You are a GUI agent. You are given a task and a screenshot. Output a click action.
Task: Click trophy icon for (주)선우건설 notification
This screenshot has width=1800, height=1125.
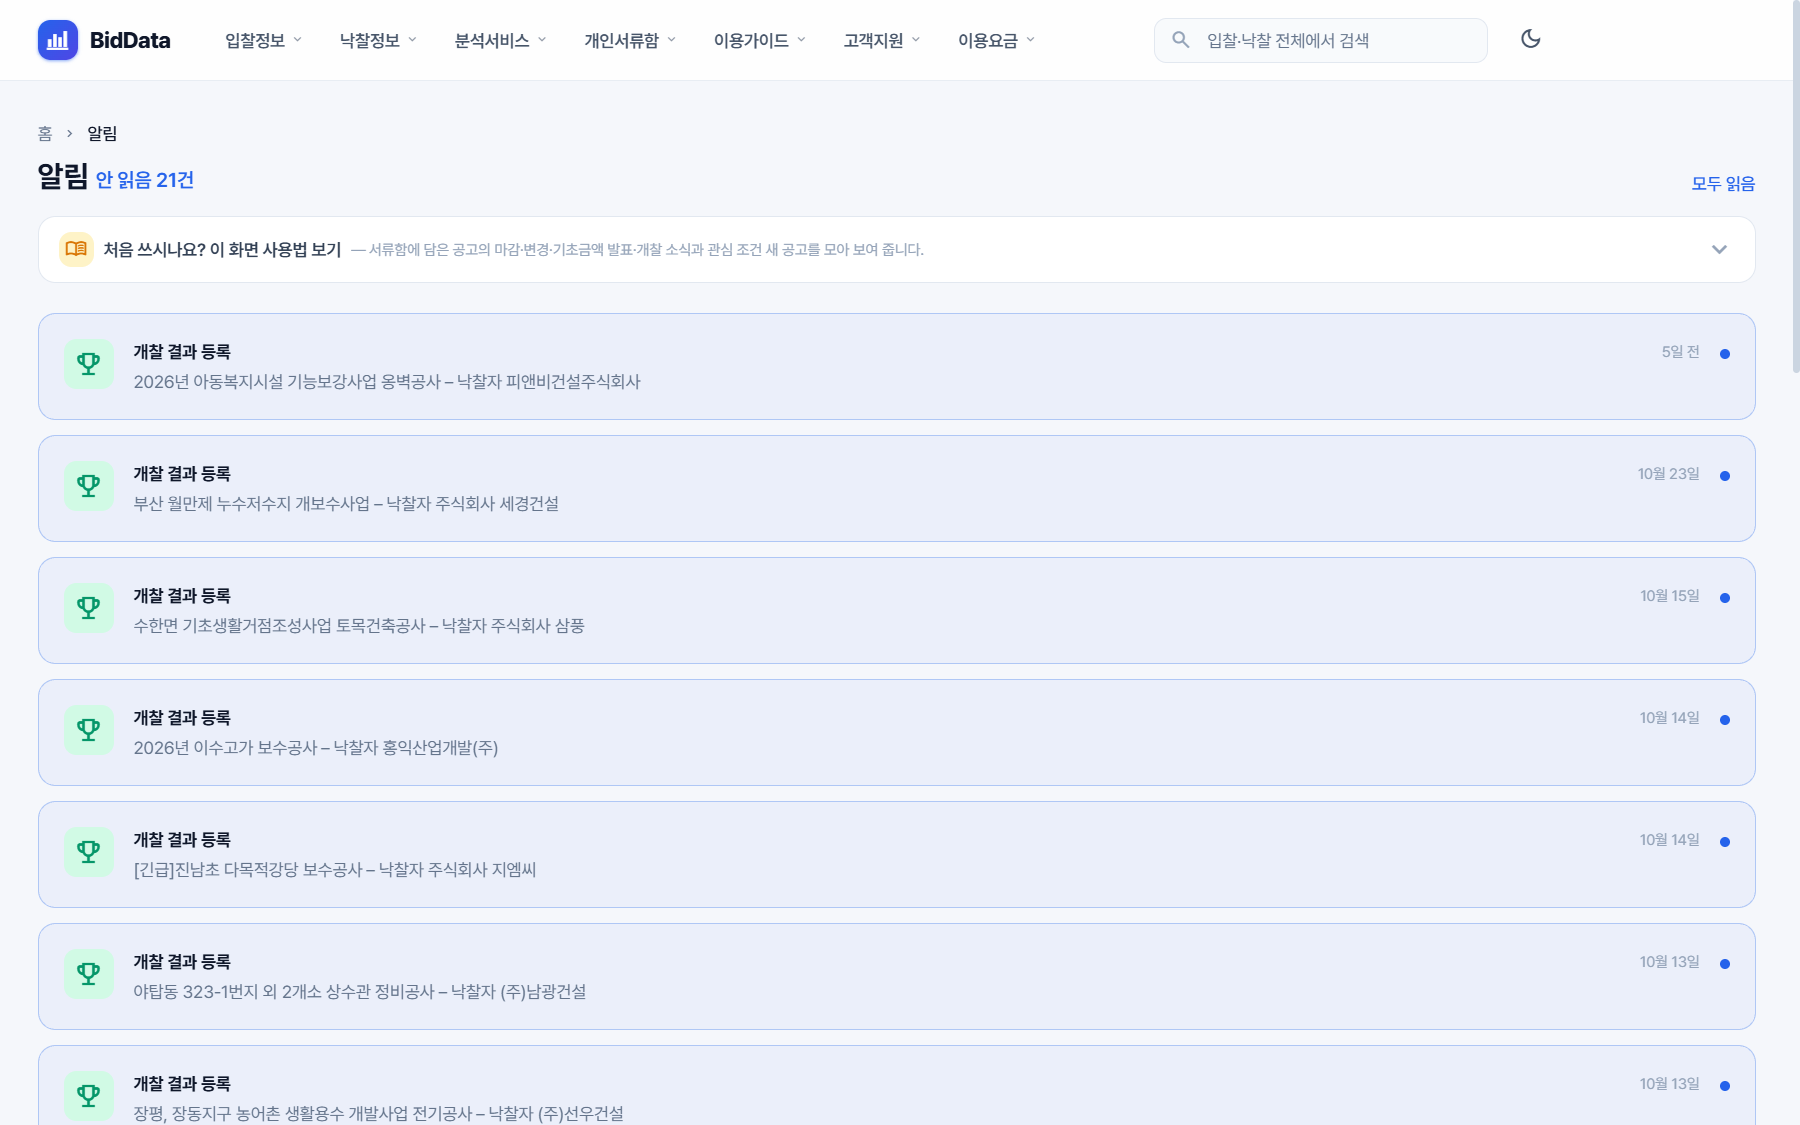89,1096
